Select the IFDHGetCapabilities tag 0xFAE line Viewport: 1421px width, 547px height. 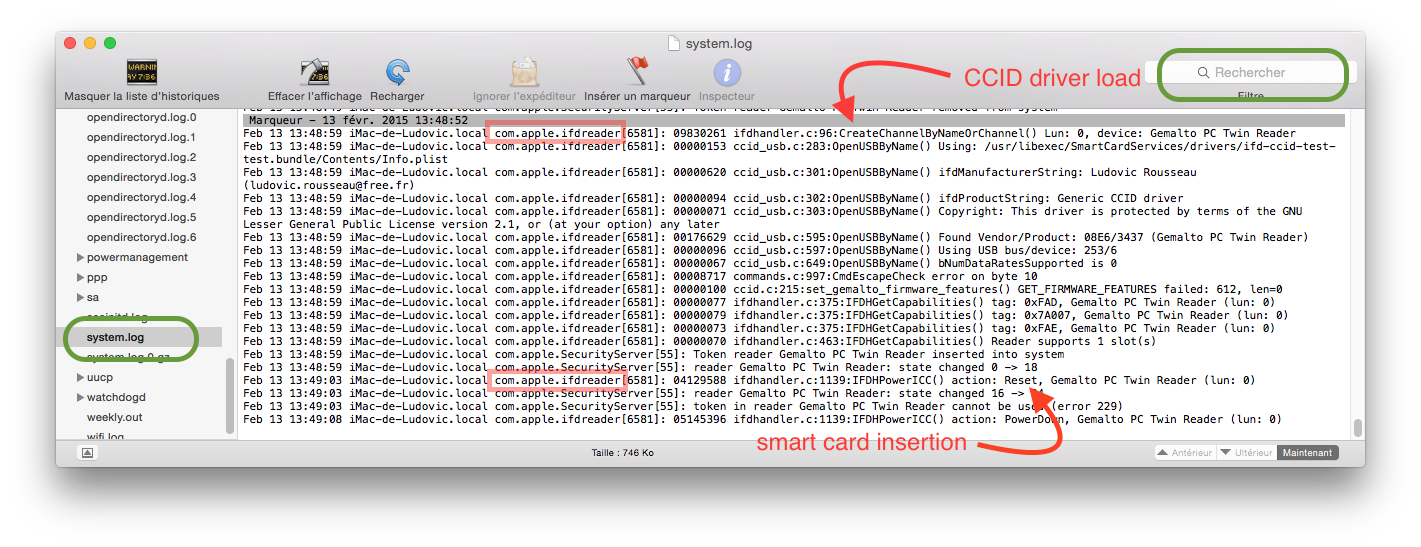pyautogui.click(x=758, y=328)
